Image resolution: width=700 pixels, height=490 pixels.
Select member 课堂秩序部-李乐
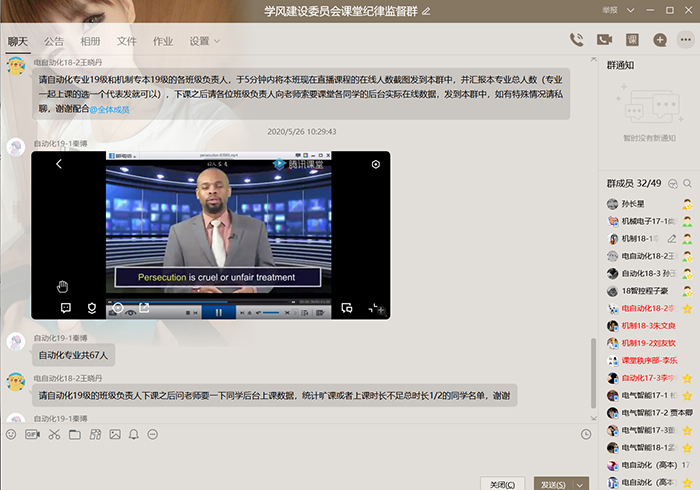pyautogui.click(x=649, y=361)
